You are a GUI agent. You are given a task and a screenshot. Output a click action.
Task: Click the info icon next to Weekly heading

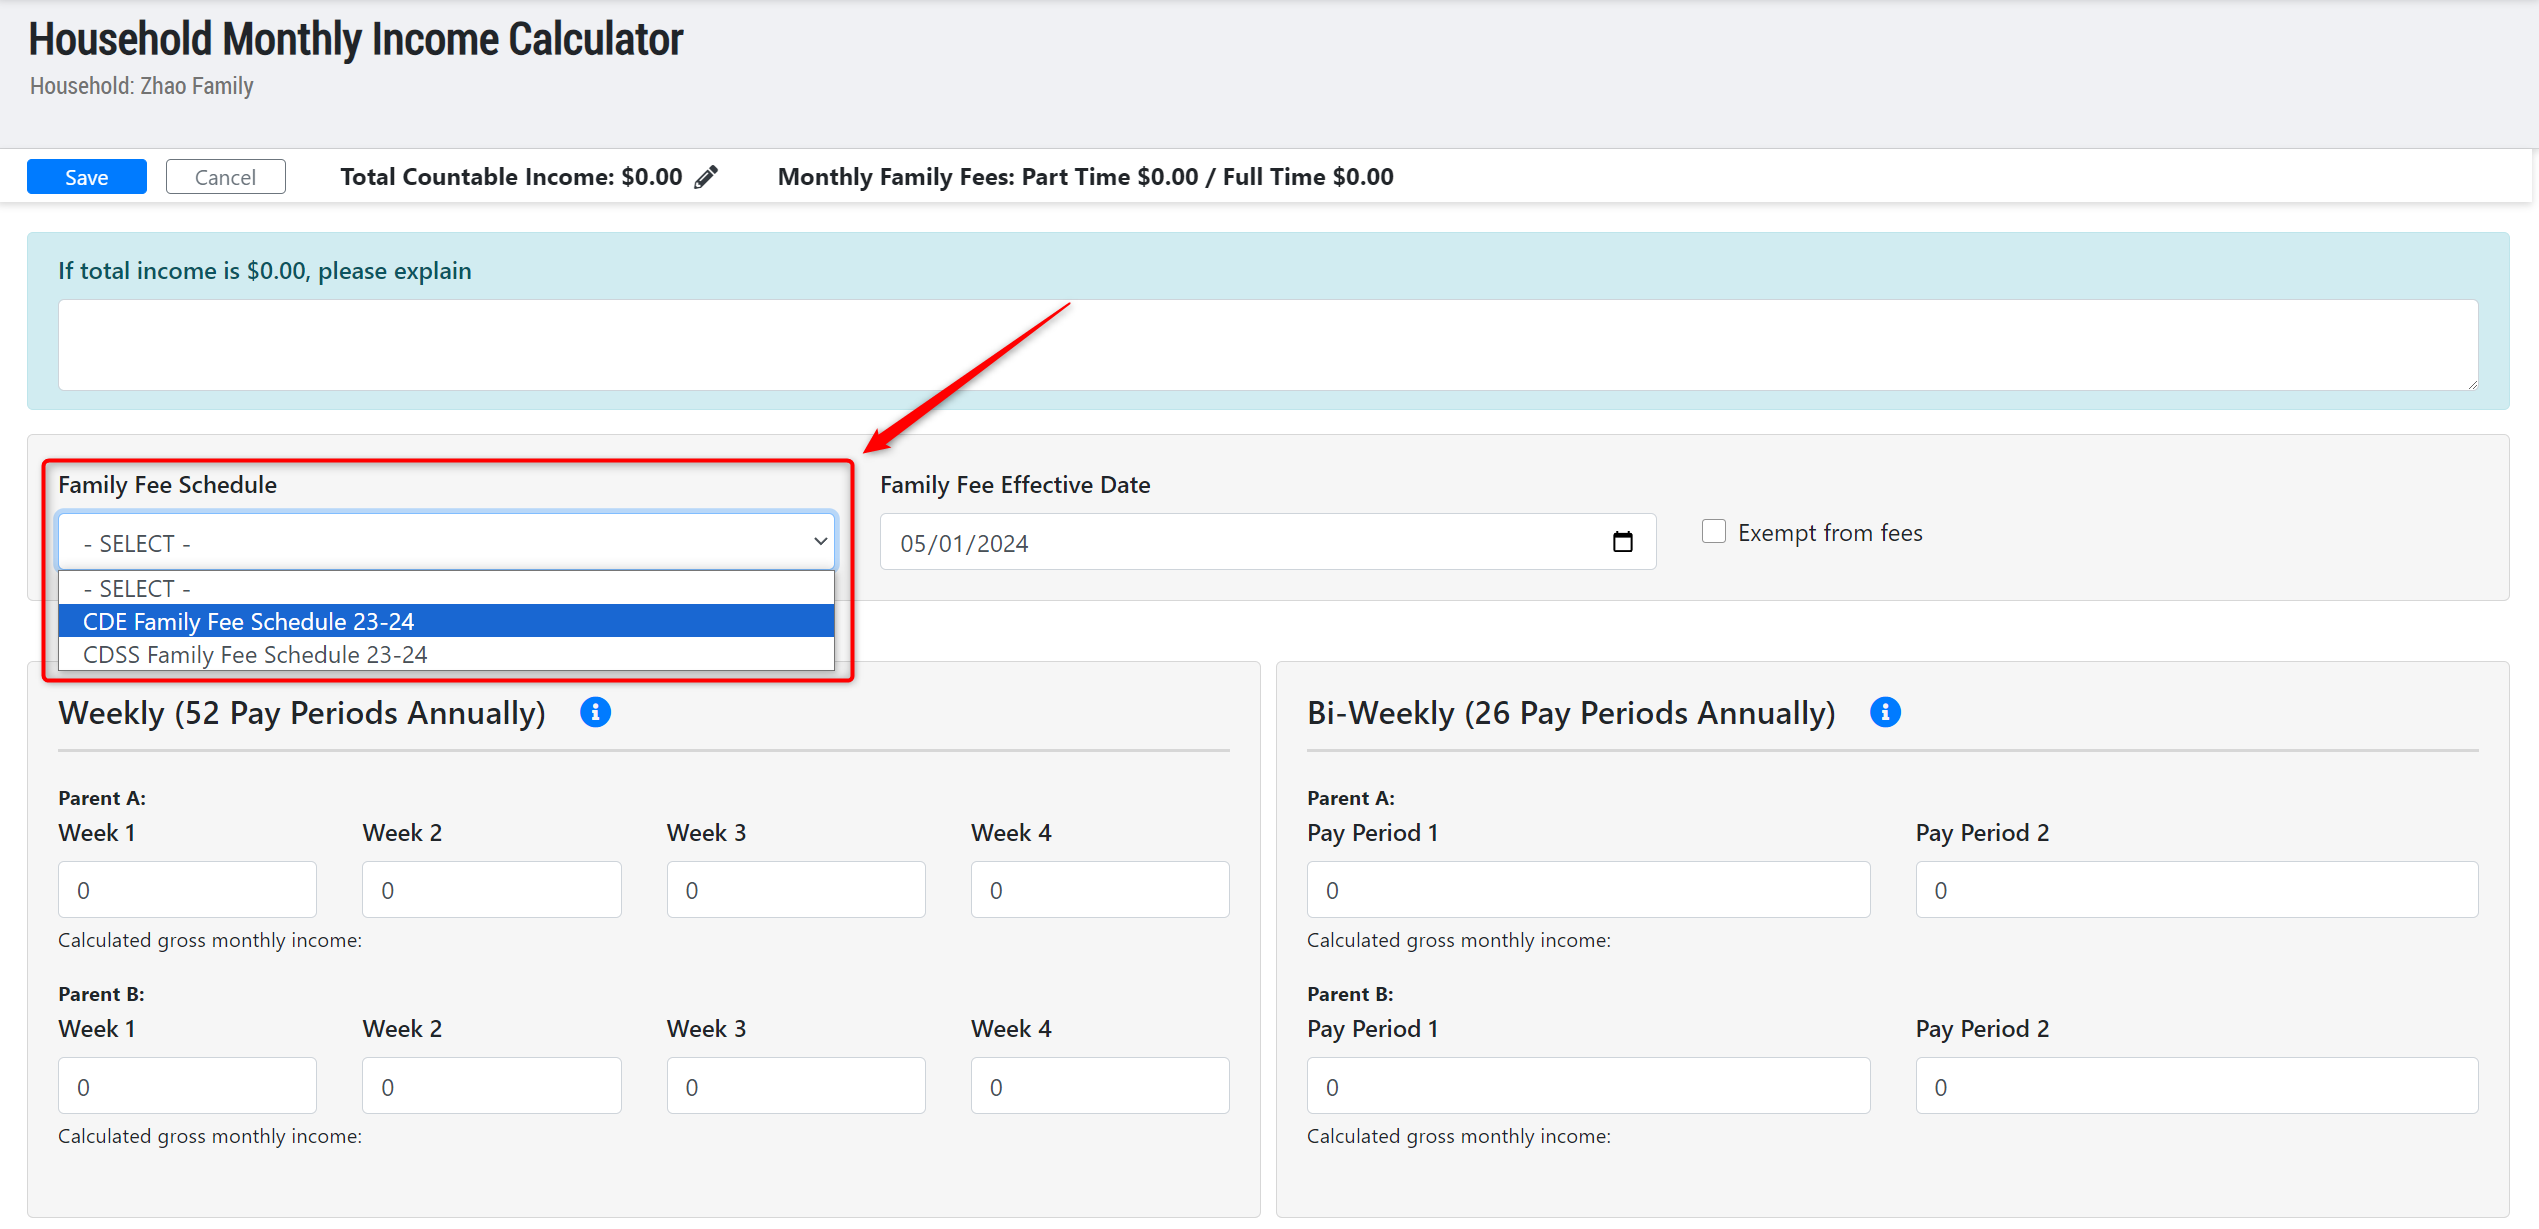(595, 712)
